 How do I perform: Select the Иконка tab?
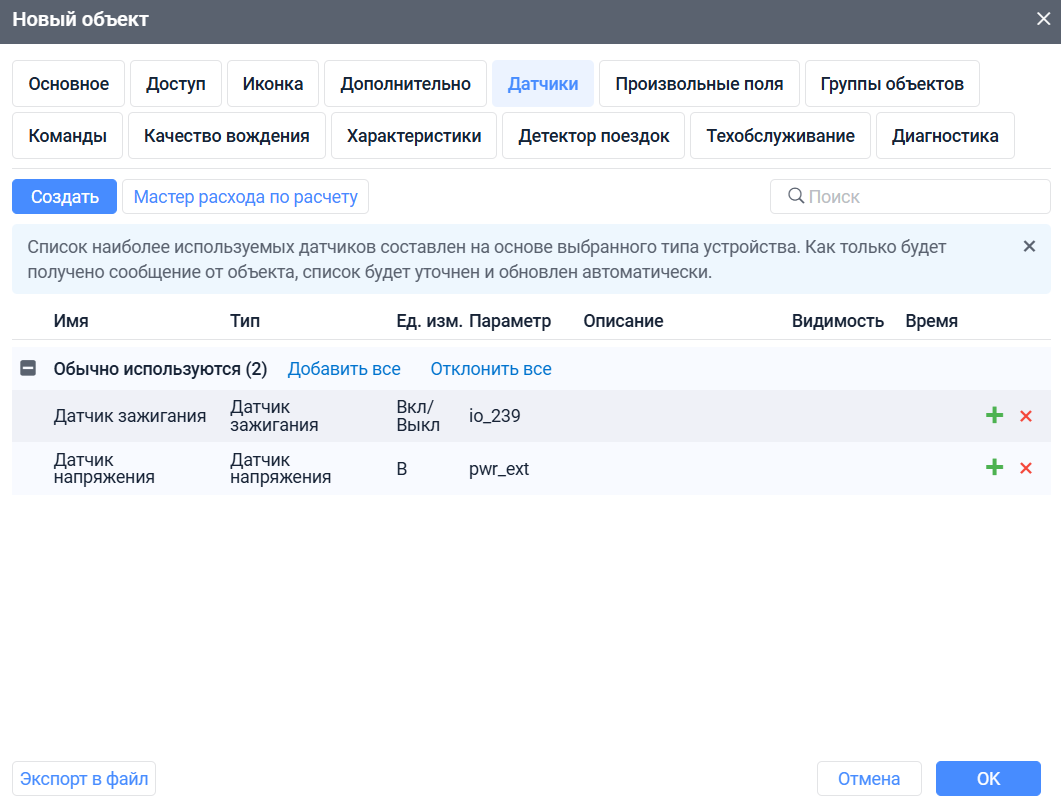tap(272, 84)
